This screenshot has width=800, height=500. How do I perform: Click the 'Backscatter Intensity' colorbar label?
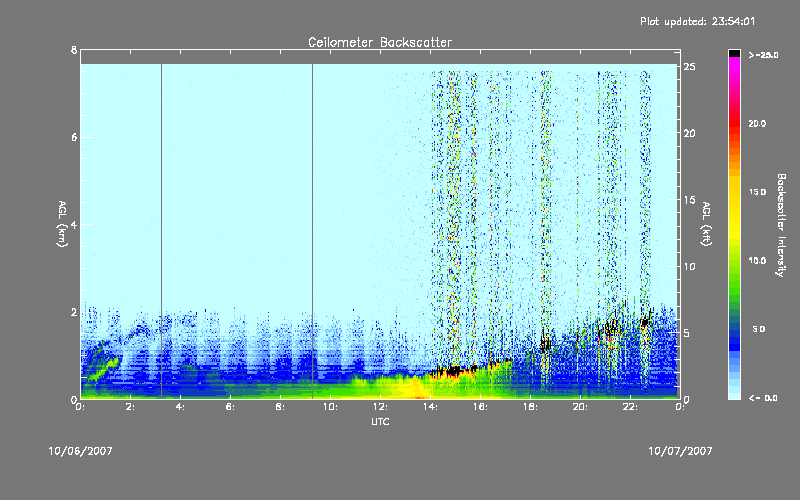point(781,225)
